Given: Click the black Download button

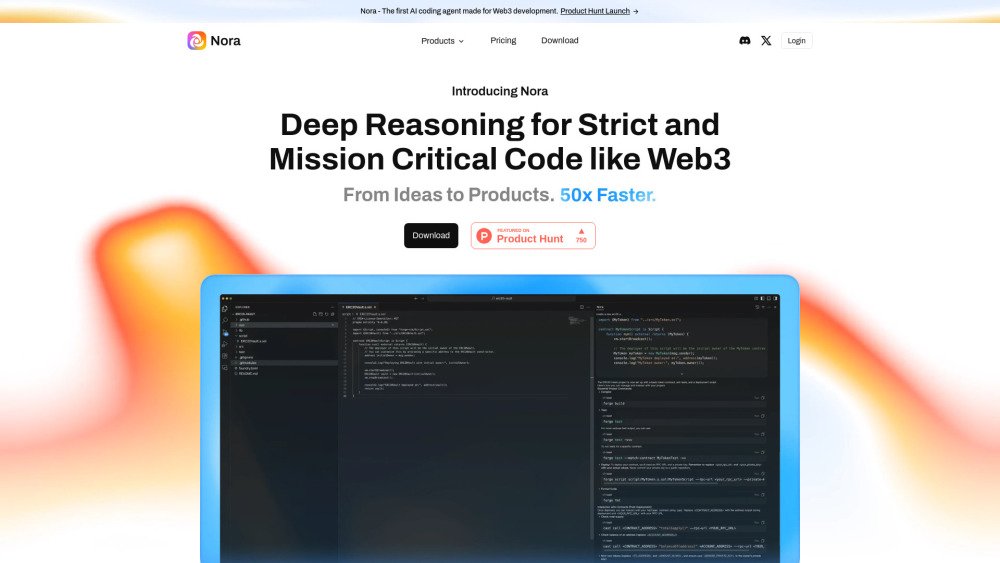Looking at the screenshot, I should tap(431, 236).
